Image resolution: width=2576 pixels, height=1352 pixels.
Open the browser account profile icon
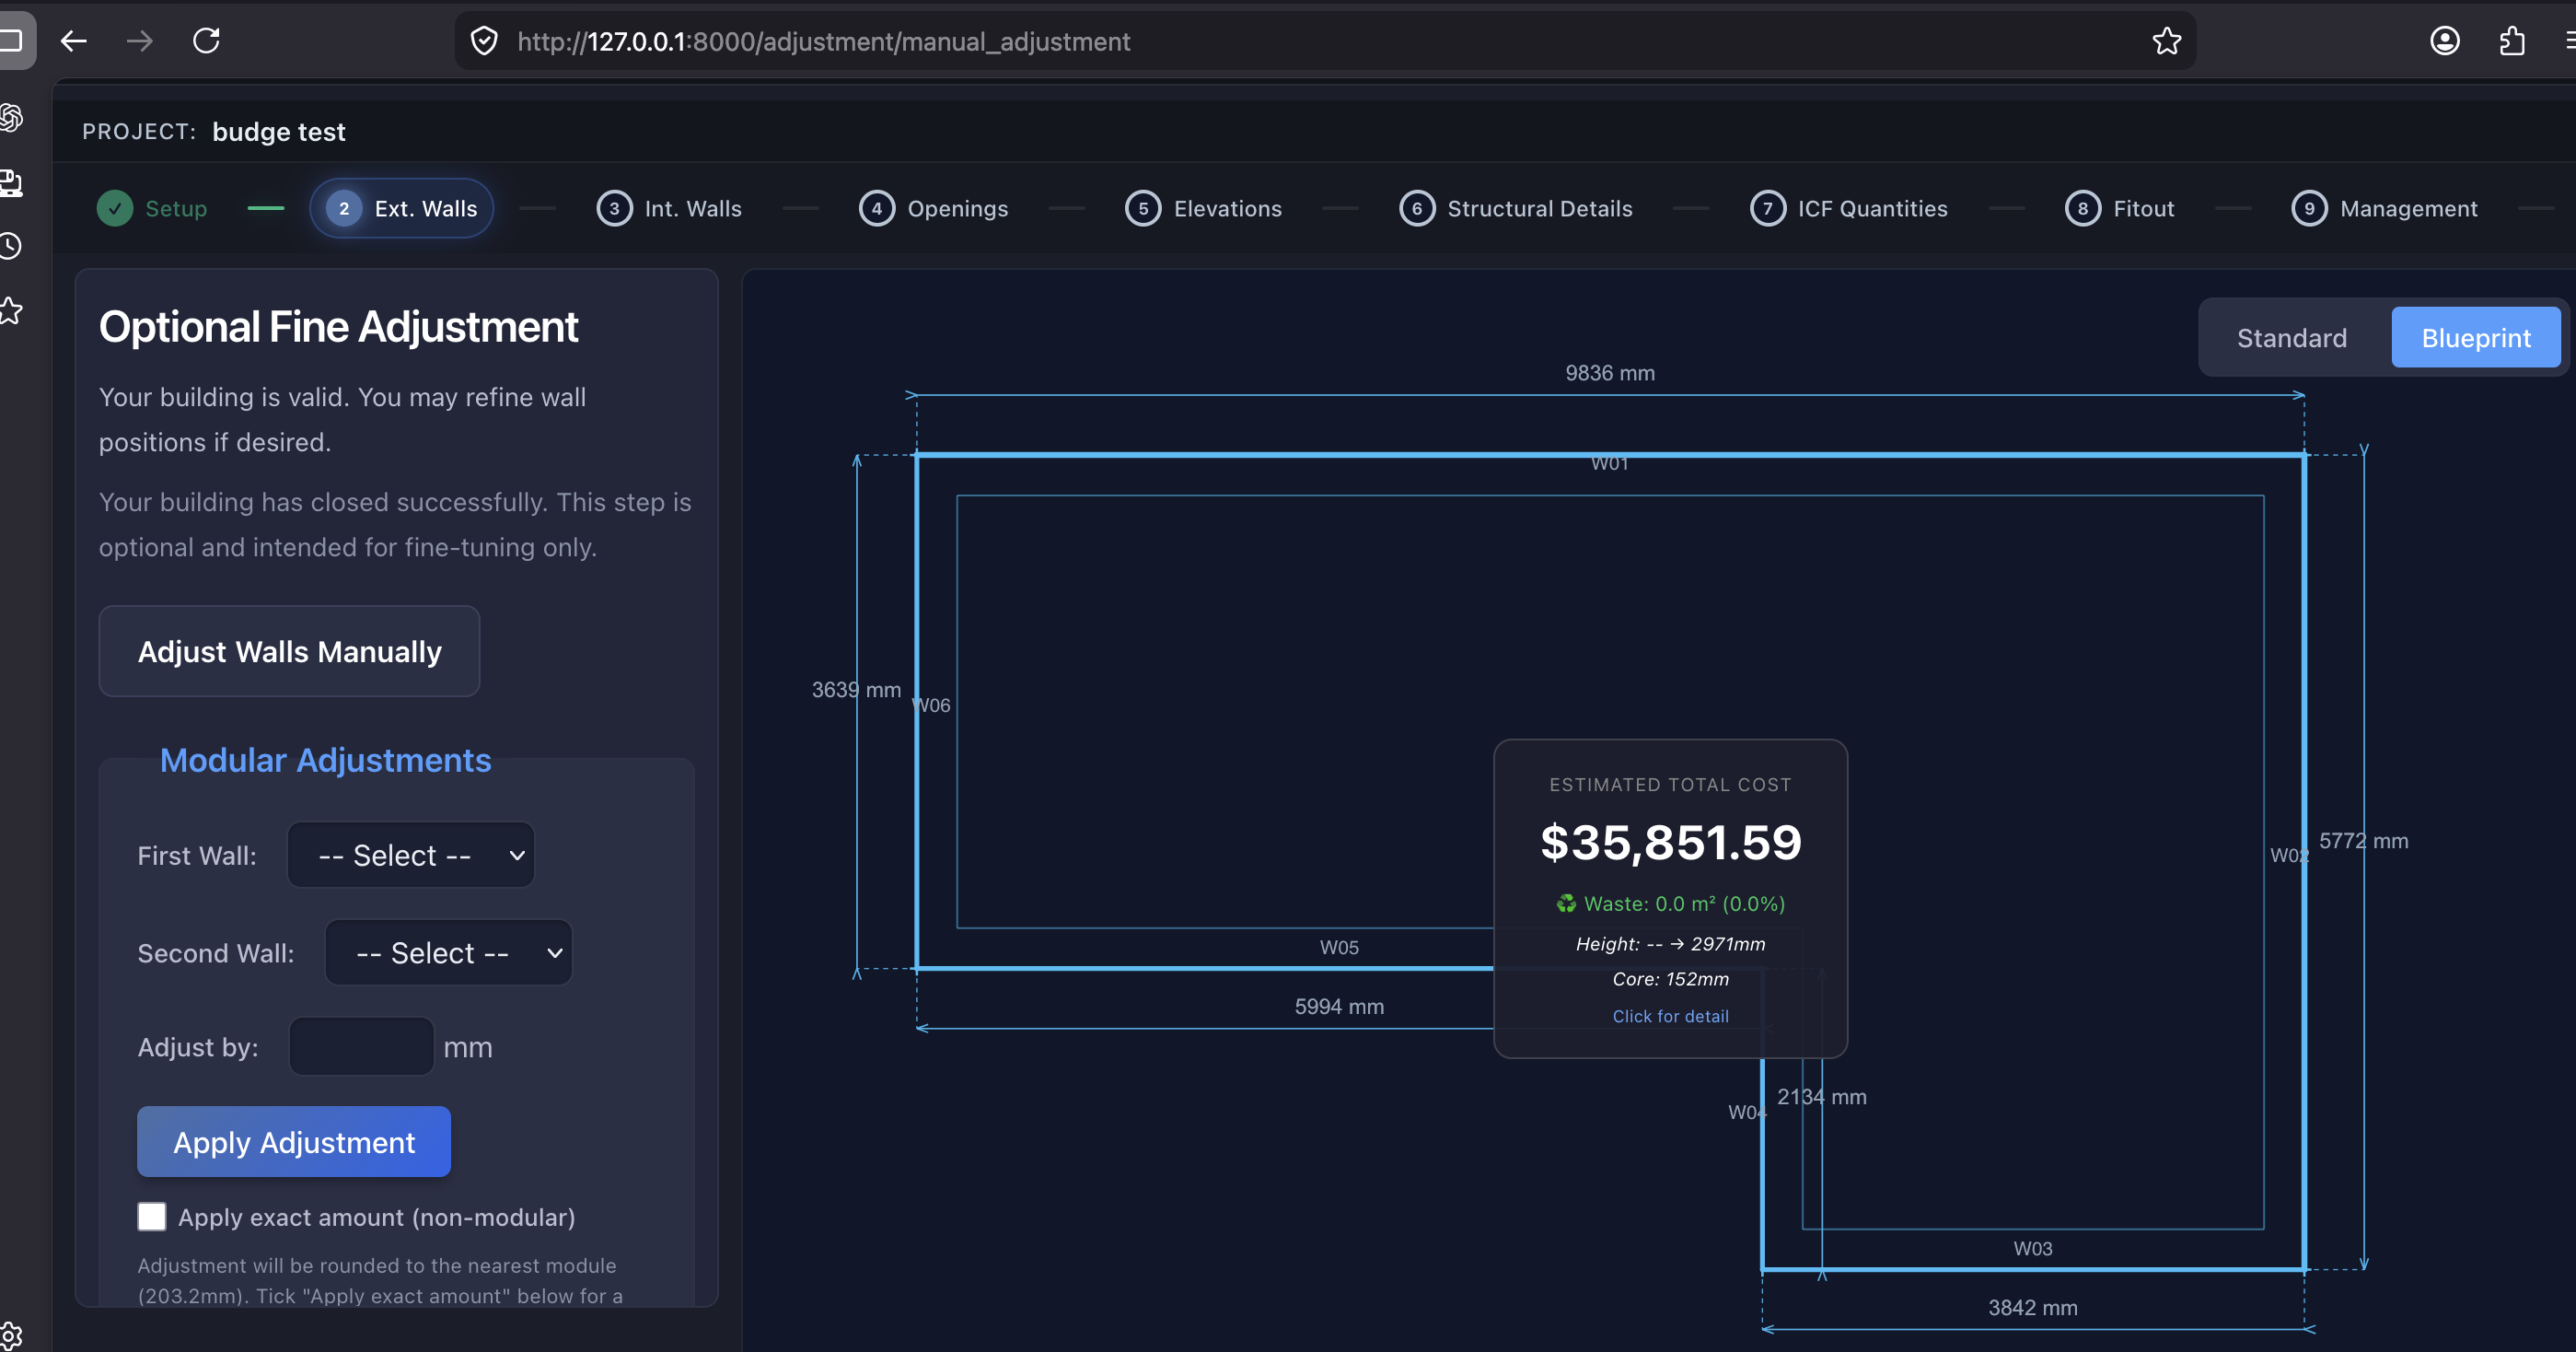coord(2444,41)
